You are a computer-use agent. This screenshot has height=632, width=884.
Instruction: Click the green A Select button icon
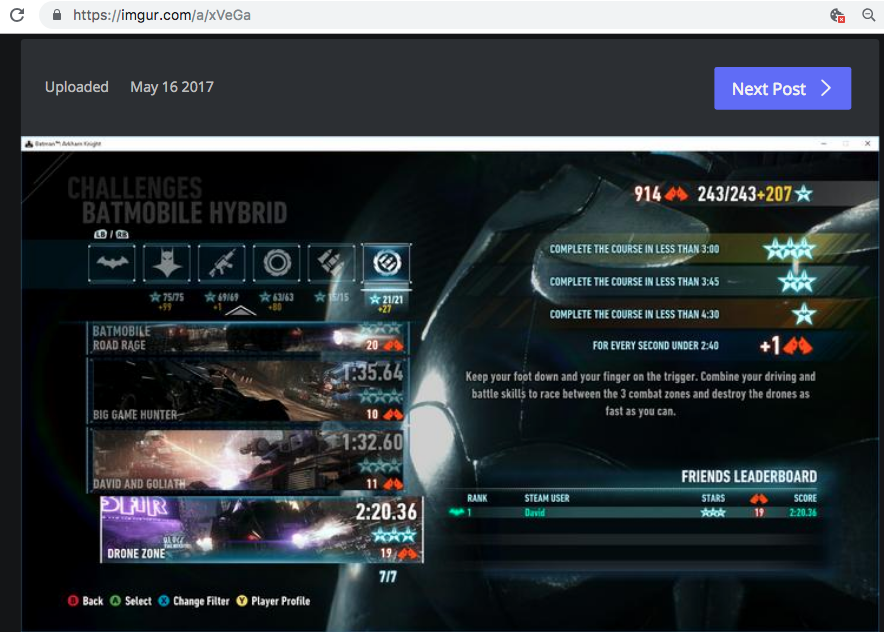pos(116,601)
